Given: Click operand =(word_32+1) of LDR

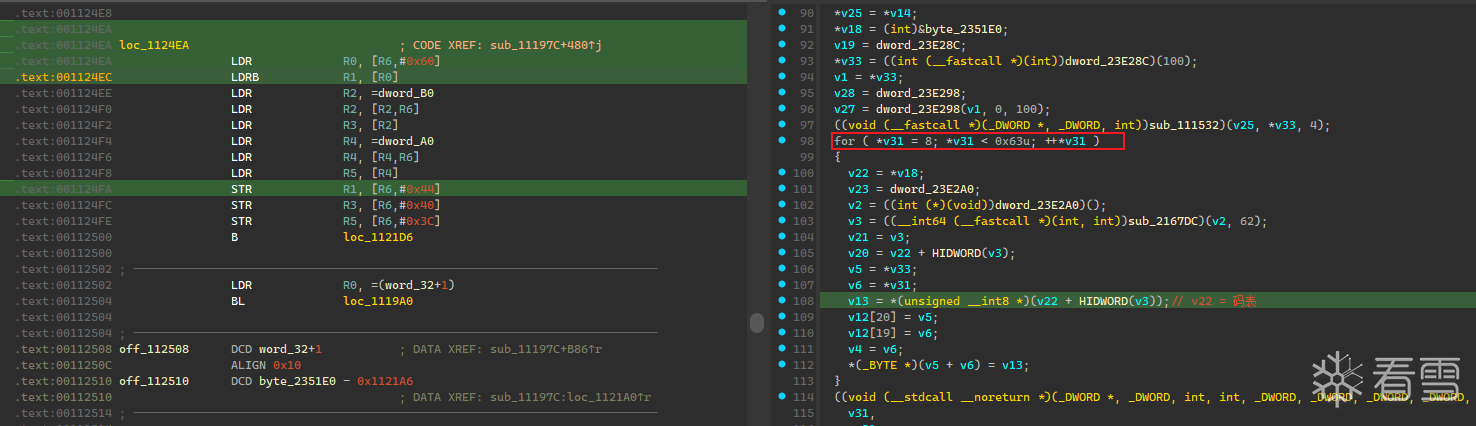Looking at the screenshot, I should 414,285.
